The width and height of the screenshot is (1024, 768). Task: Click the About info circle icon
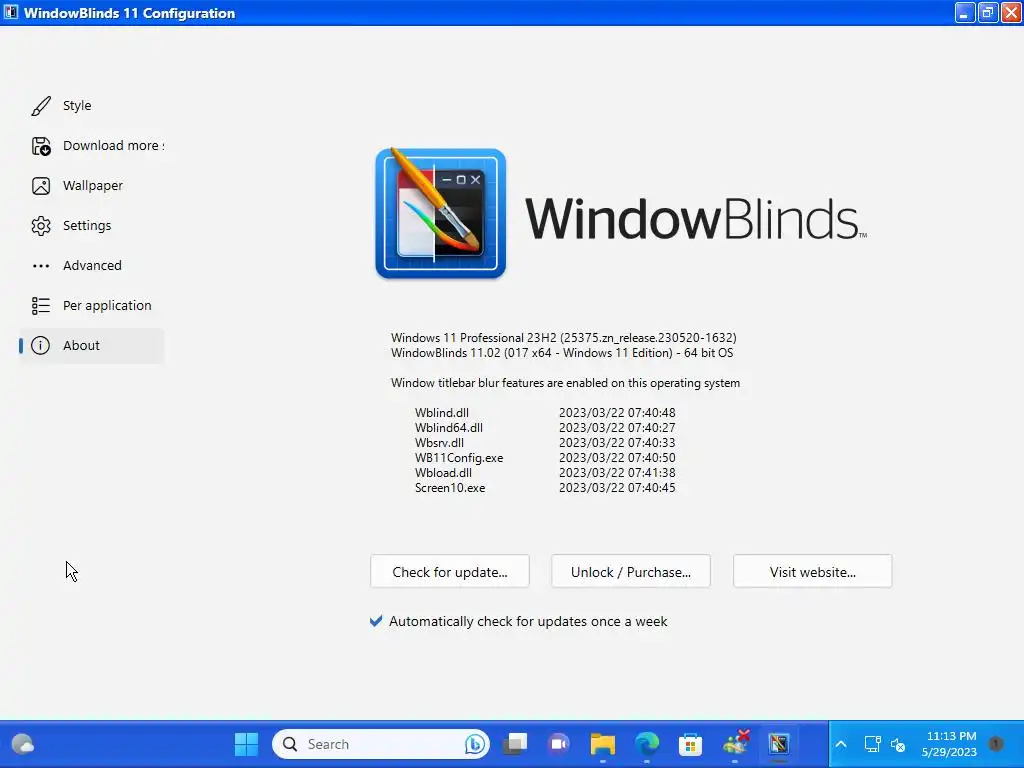[x=40, y=345]
